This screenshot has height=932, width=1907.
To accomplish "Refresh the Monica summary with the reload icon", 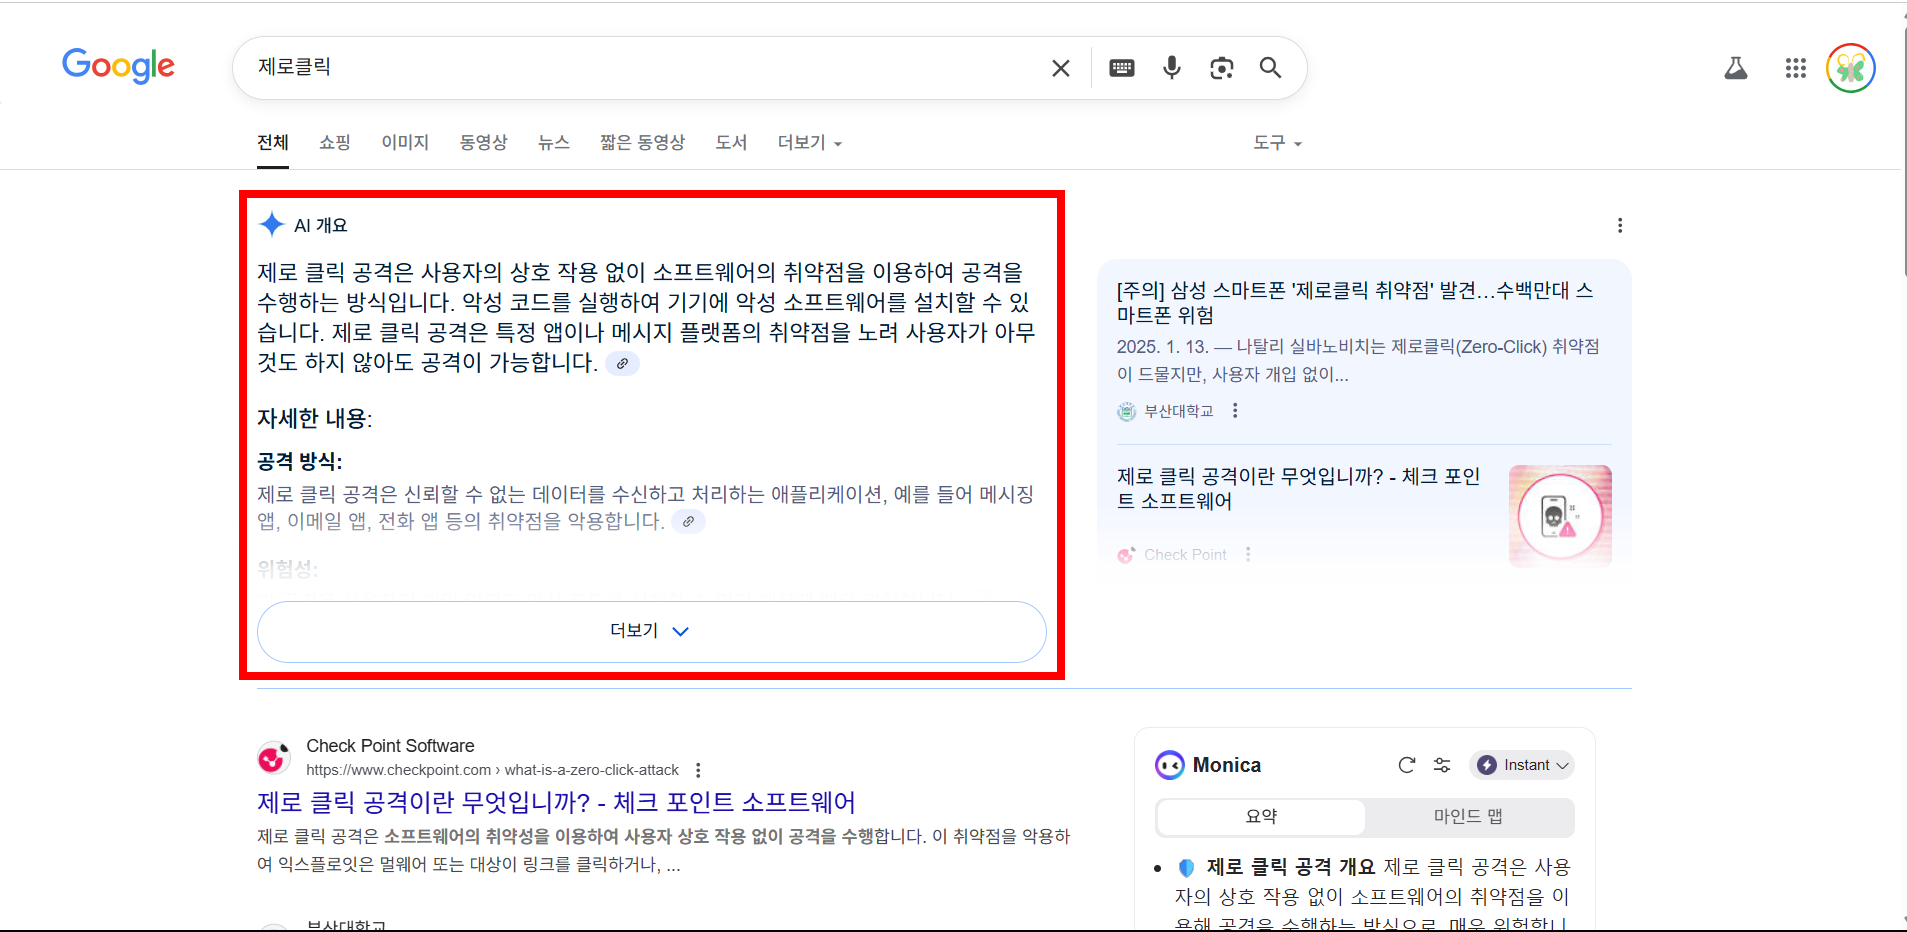I will [x=1407, y=764].
